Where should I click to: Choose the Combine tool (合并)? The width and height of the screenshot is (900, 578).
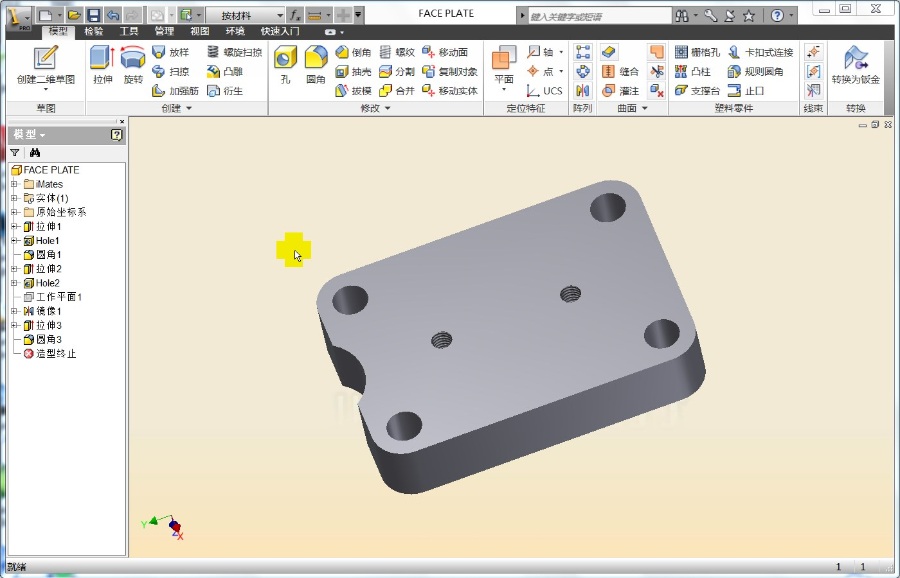pyautogui.click(x=397, y=91)
